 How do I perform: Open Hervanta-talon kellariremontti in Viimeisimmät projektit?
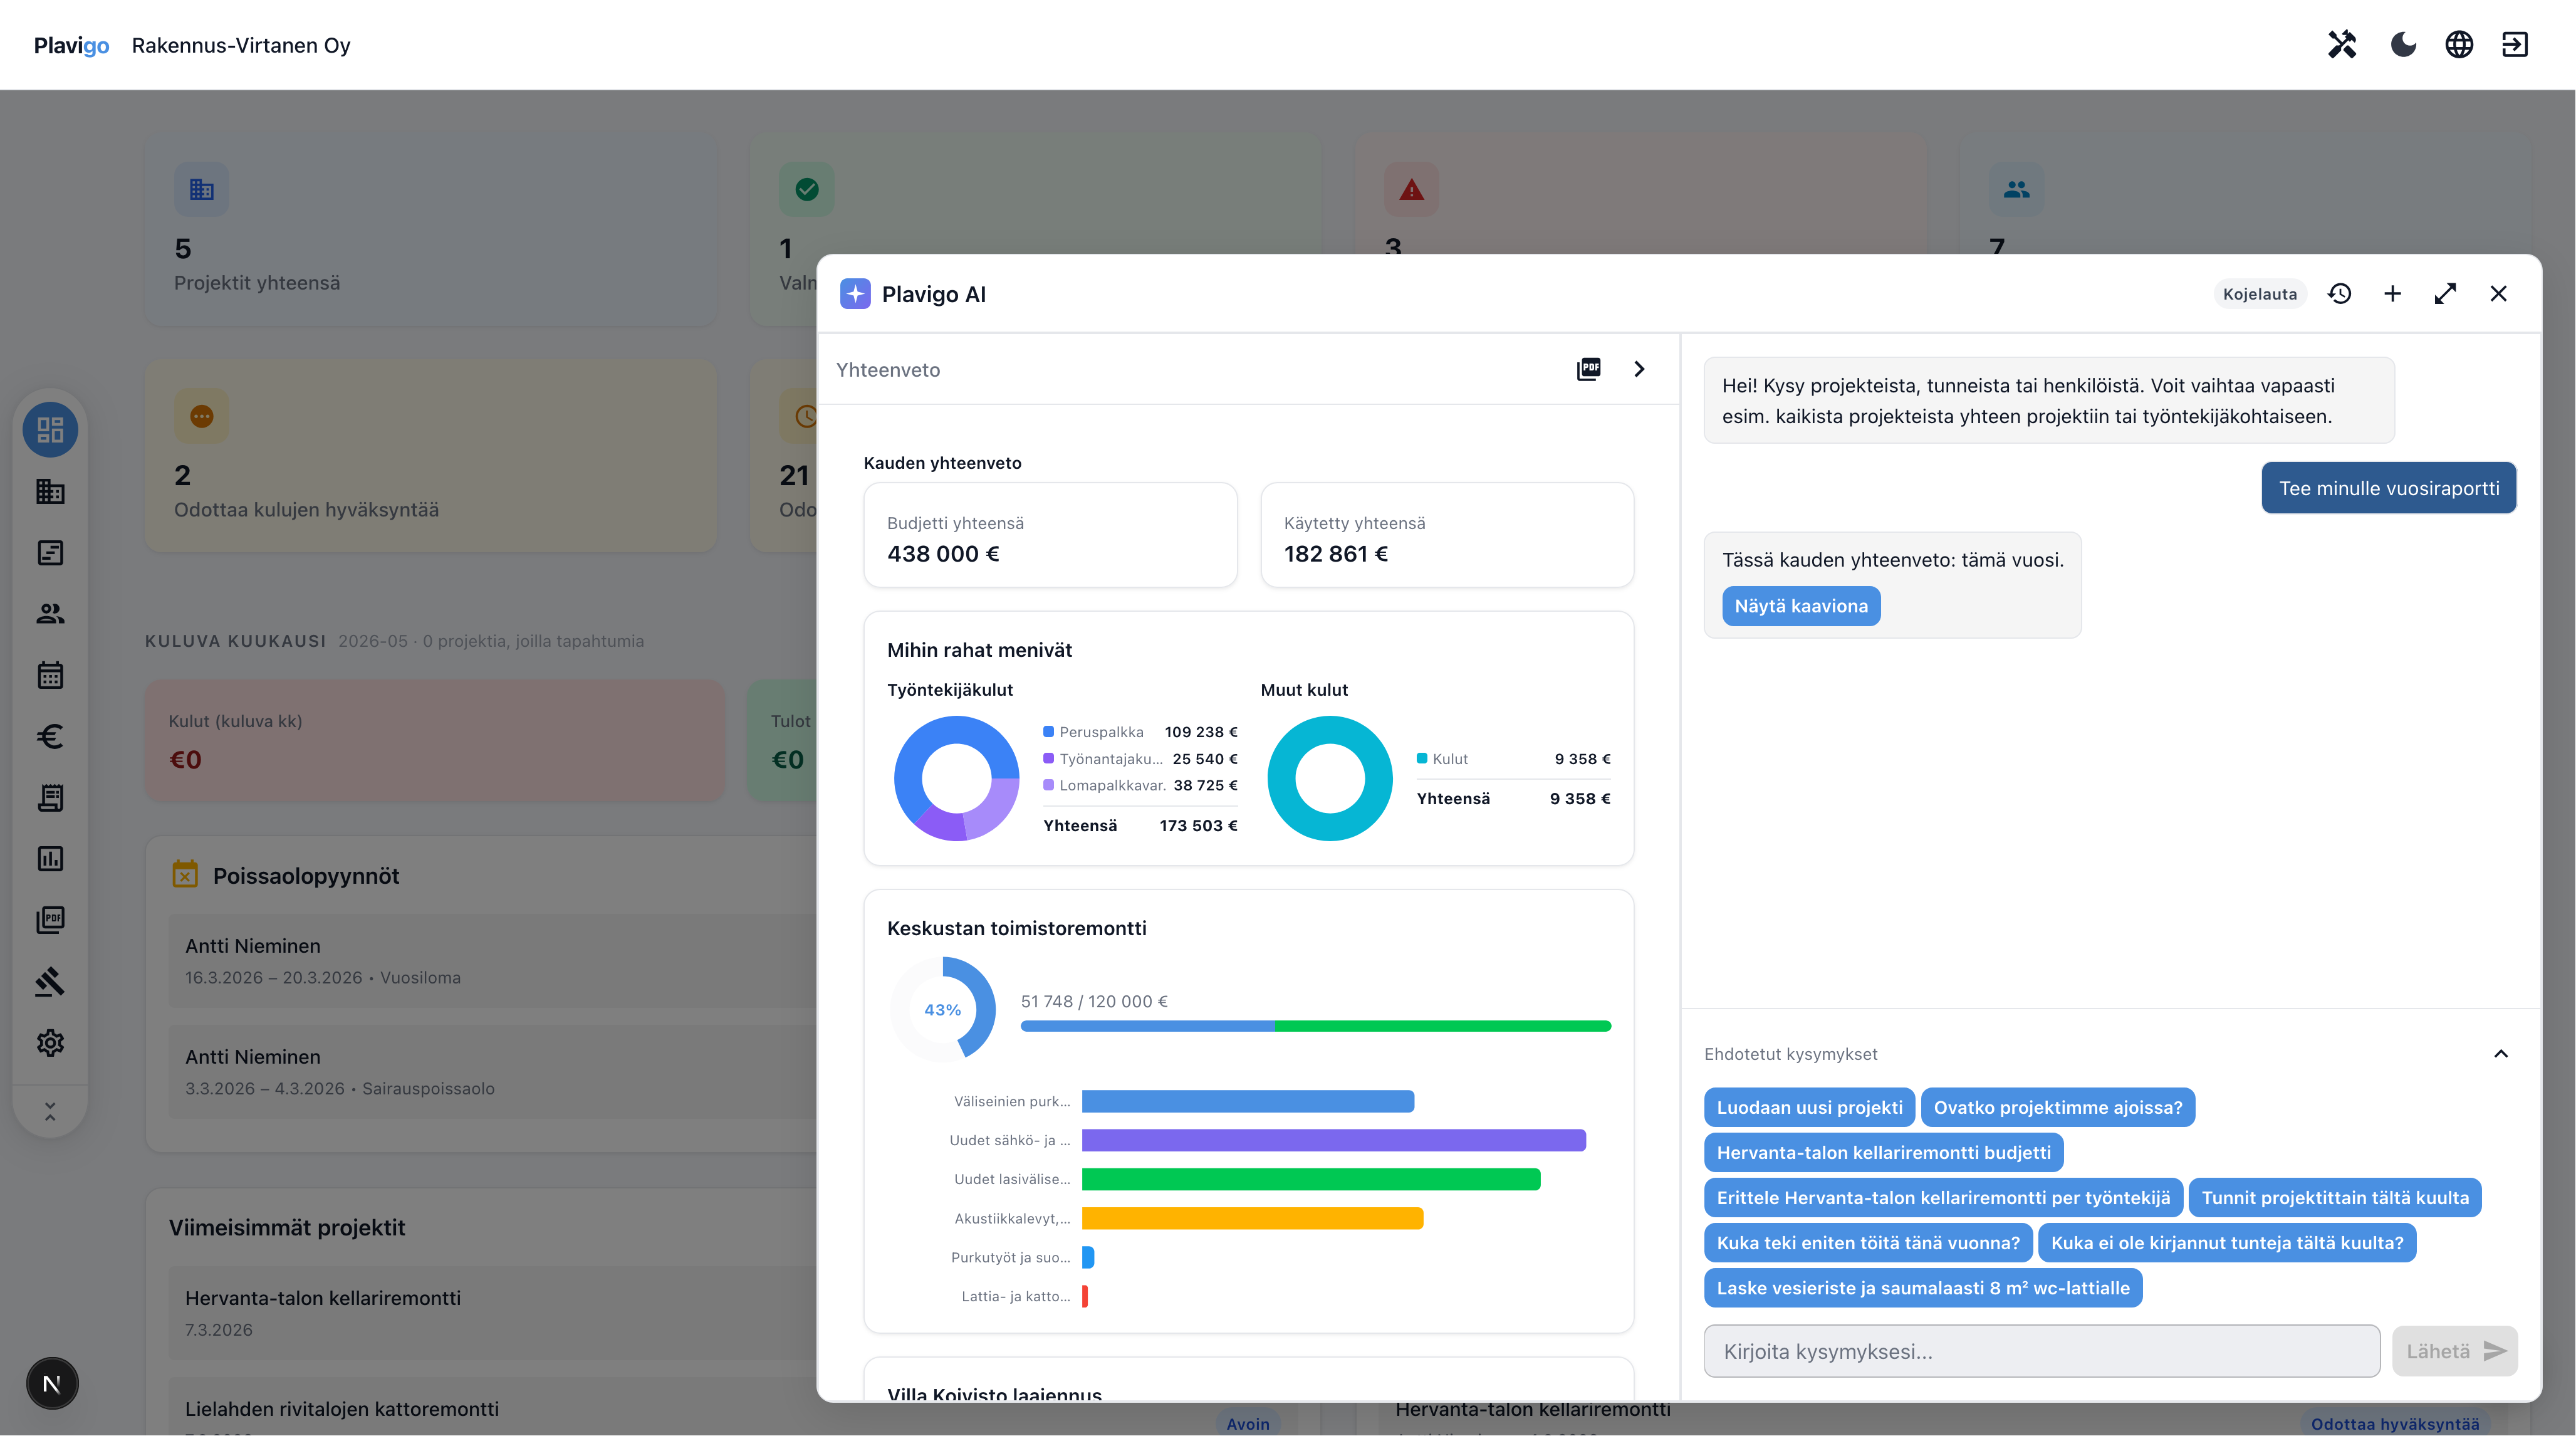[493, 1313]
